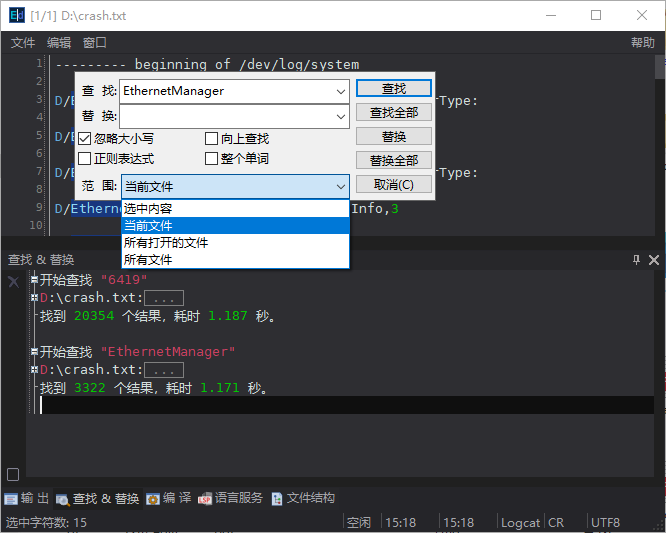Toggle 忽略大小写 checkbox
The width and height of the screenshot is (666, 533).
[x=85, y=138]
